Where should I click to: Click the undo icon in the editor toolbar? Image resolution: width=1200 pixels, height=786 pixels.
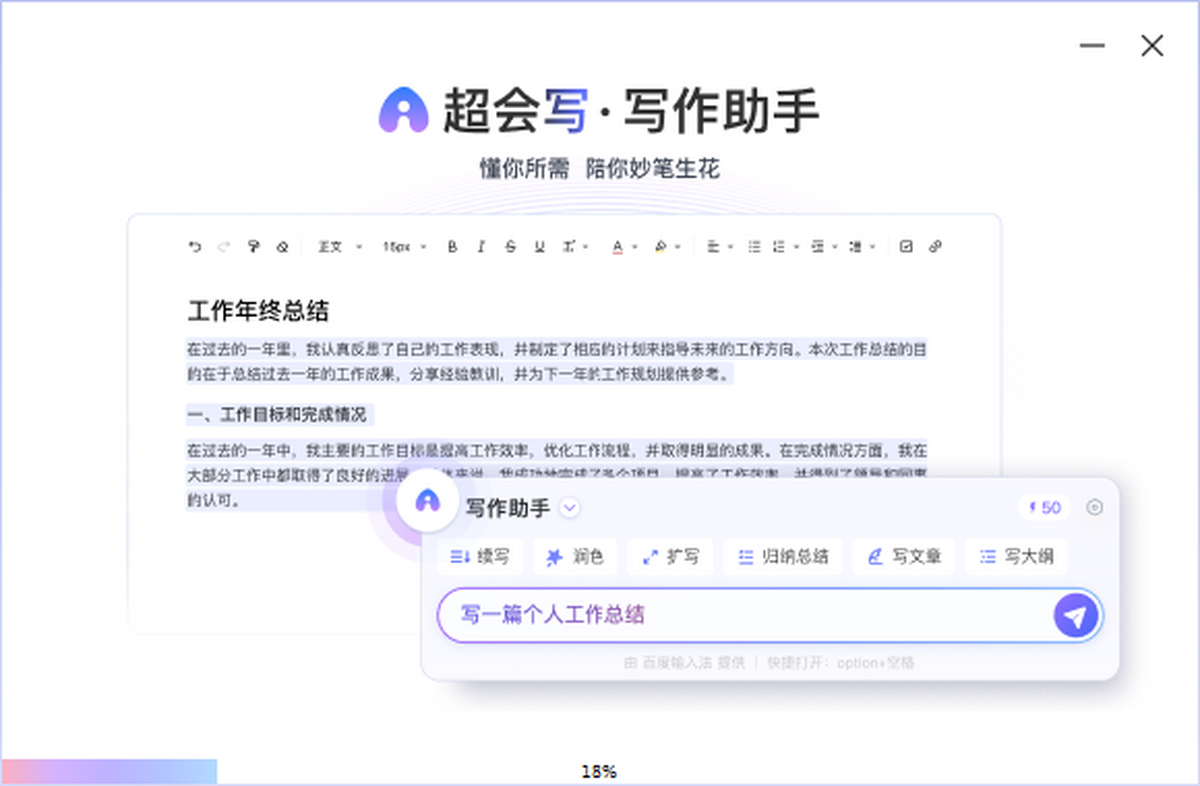[x=195, y=246]
